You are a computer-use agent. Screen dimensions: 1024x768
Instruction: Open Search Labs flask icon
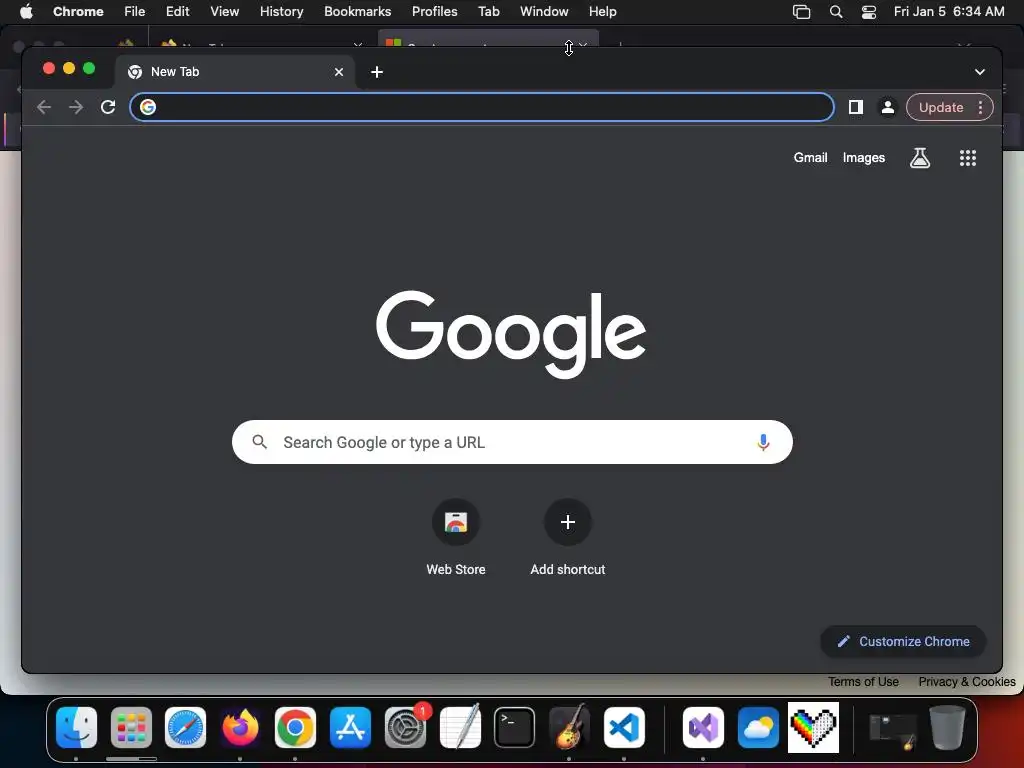[920, 157]
